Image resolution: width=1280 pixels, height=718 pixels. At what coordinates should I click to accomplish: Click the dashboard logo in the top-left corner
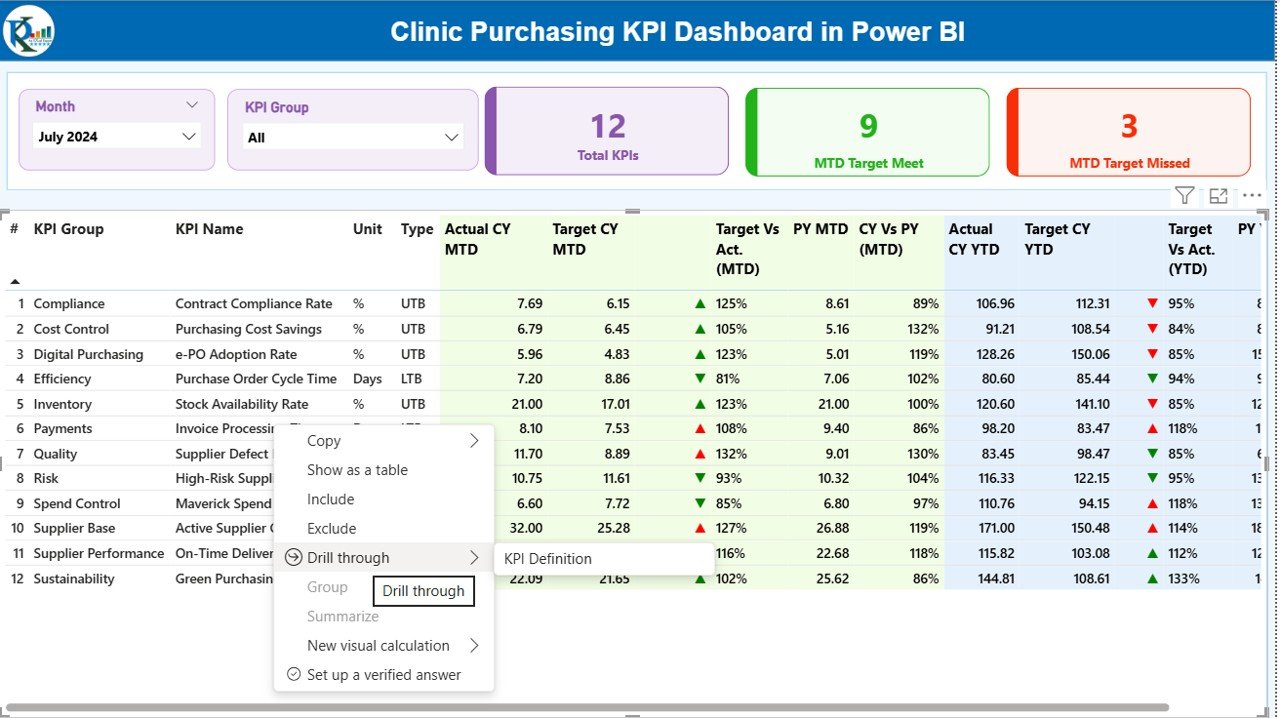click(x=29, y=31)
